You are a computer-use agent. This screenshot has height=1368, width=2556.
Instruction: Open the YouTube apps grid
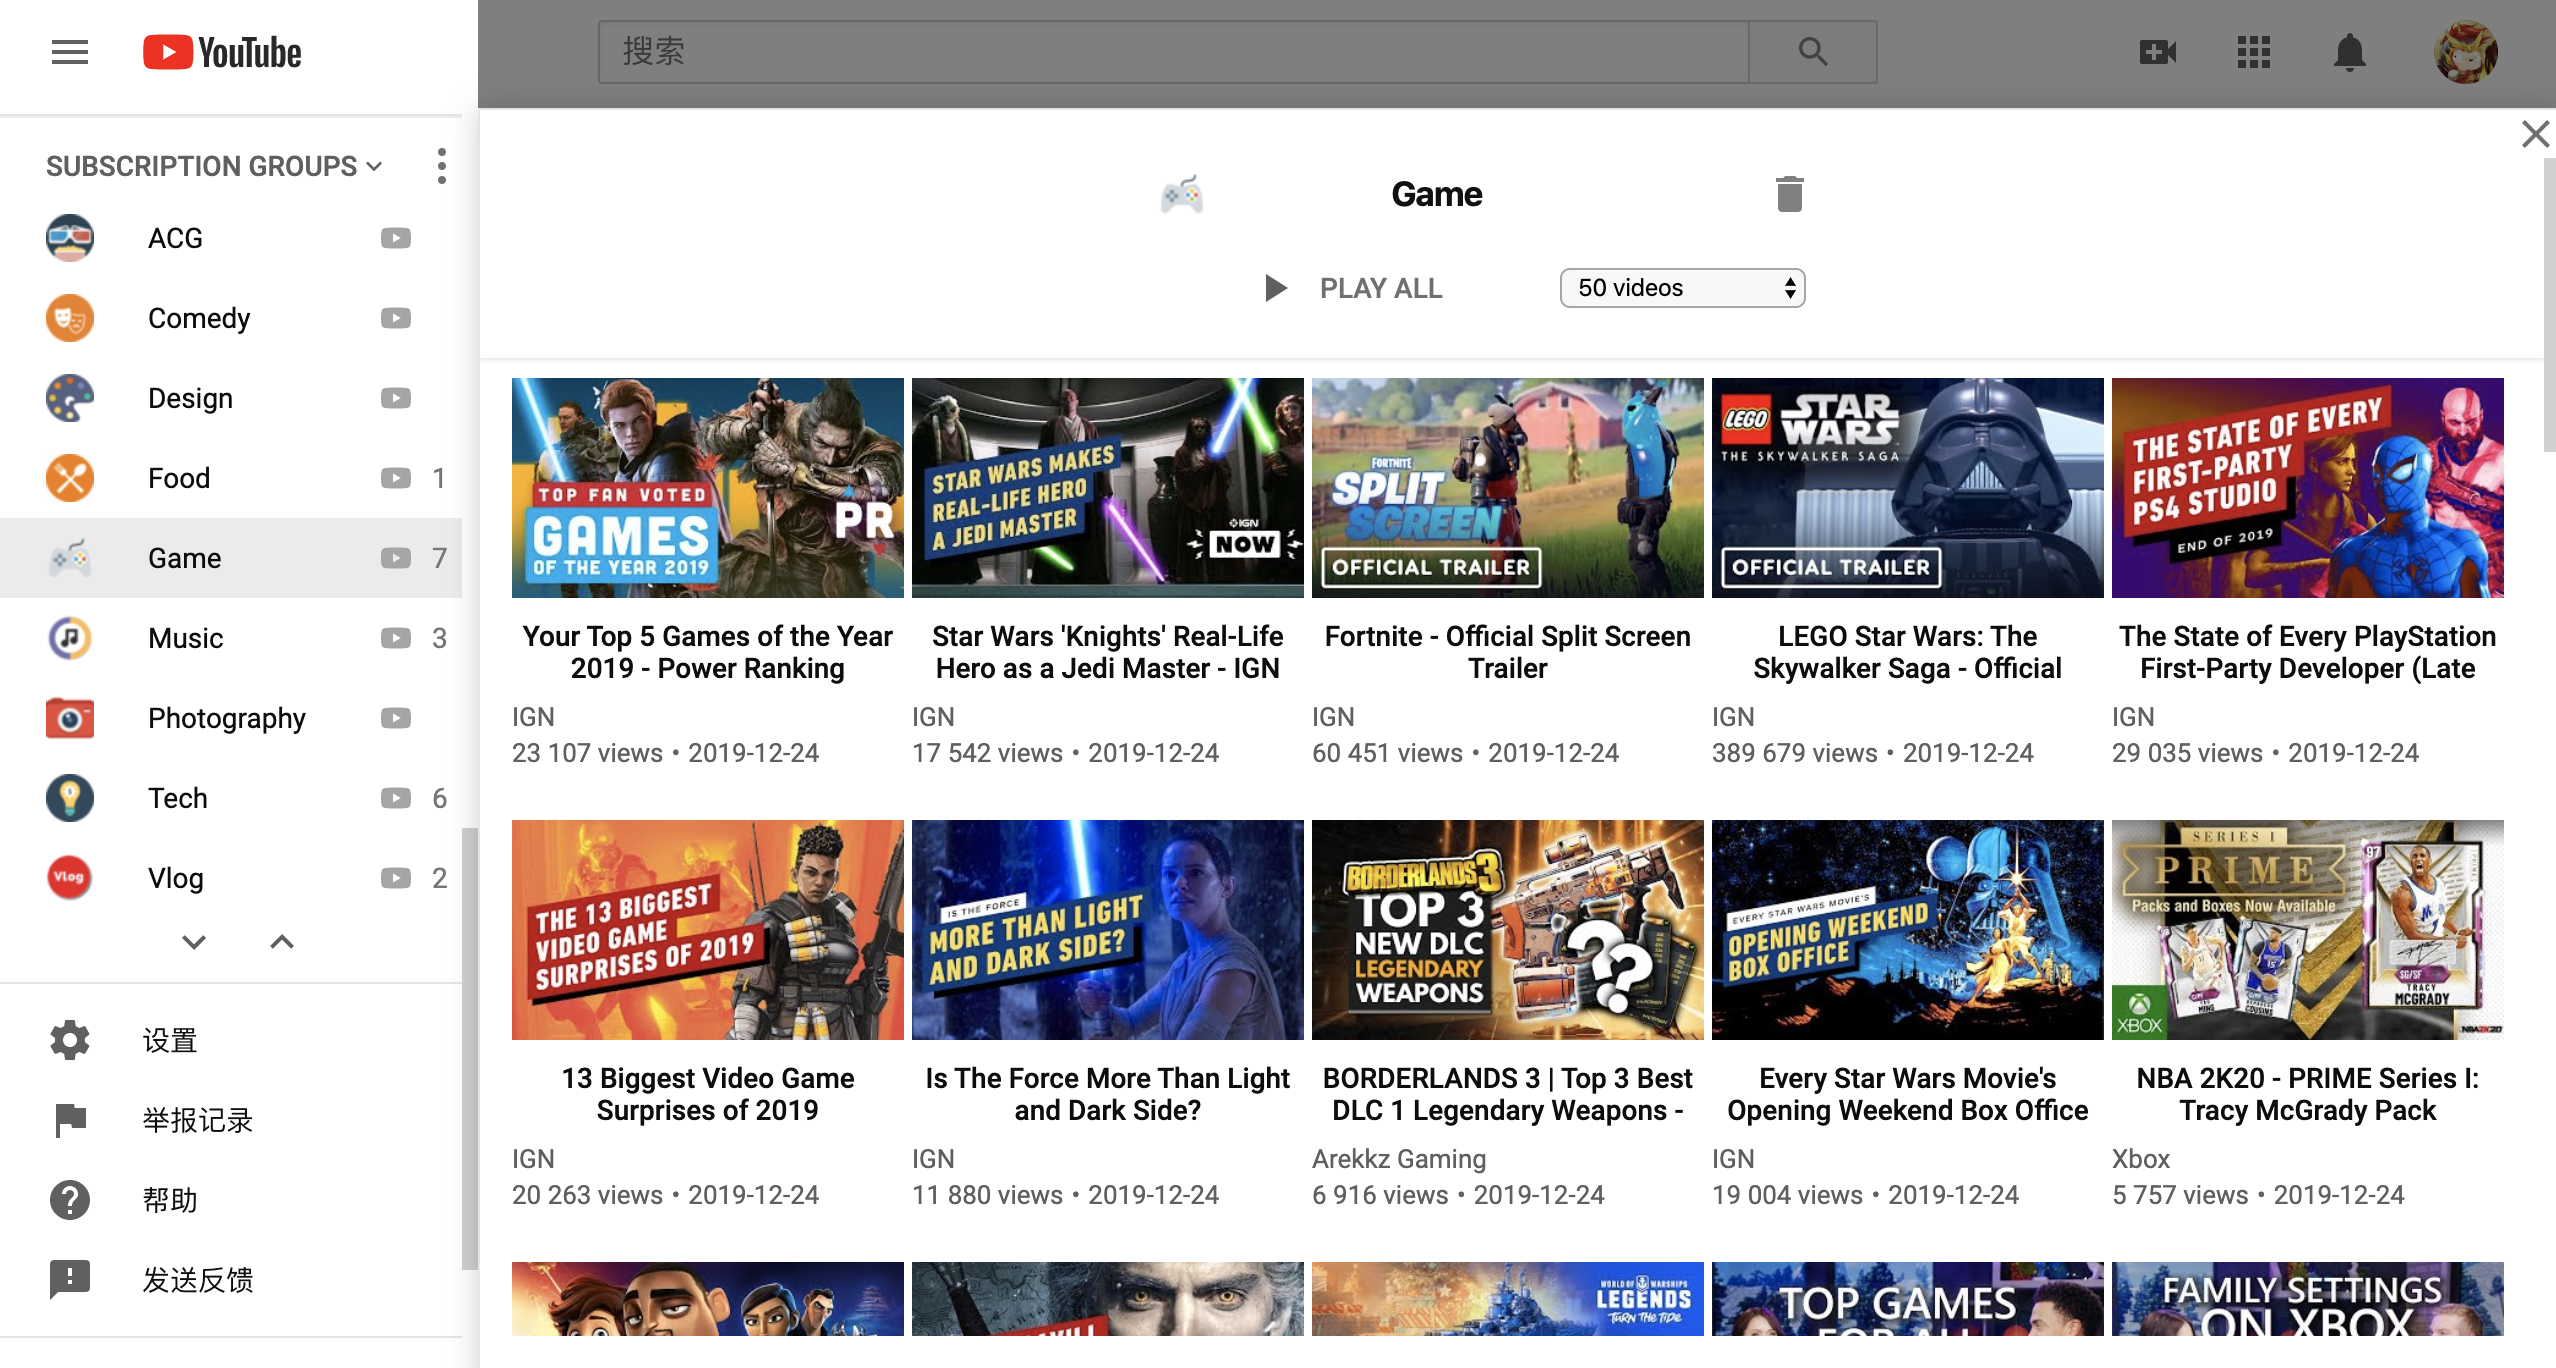click(2254, 52)
